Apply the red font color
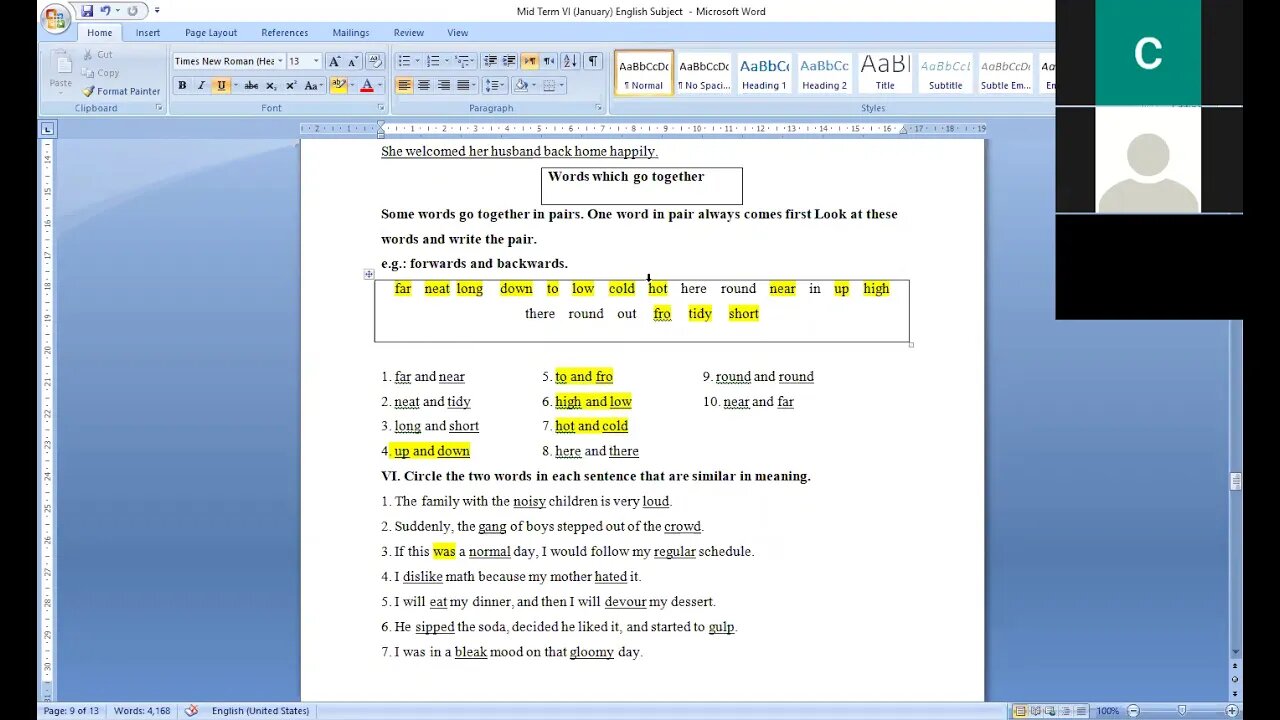This screenshot has height=720, width=1280. [x=367, y=86]
